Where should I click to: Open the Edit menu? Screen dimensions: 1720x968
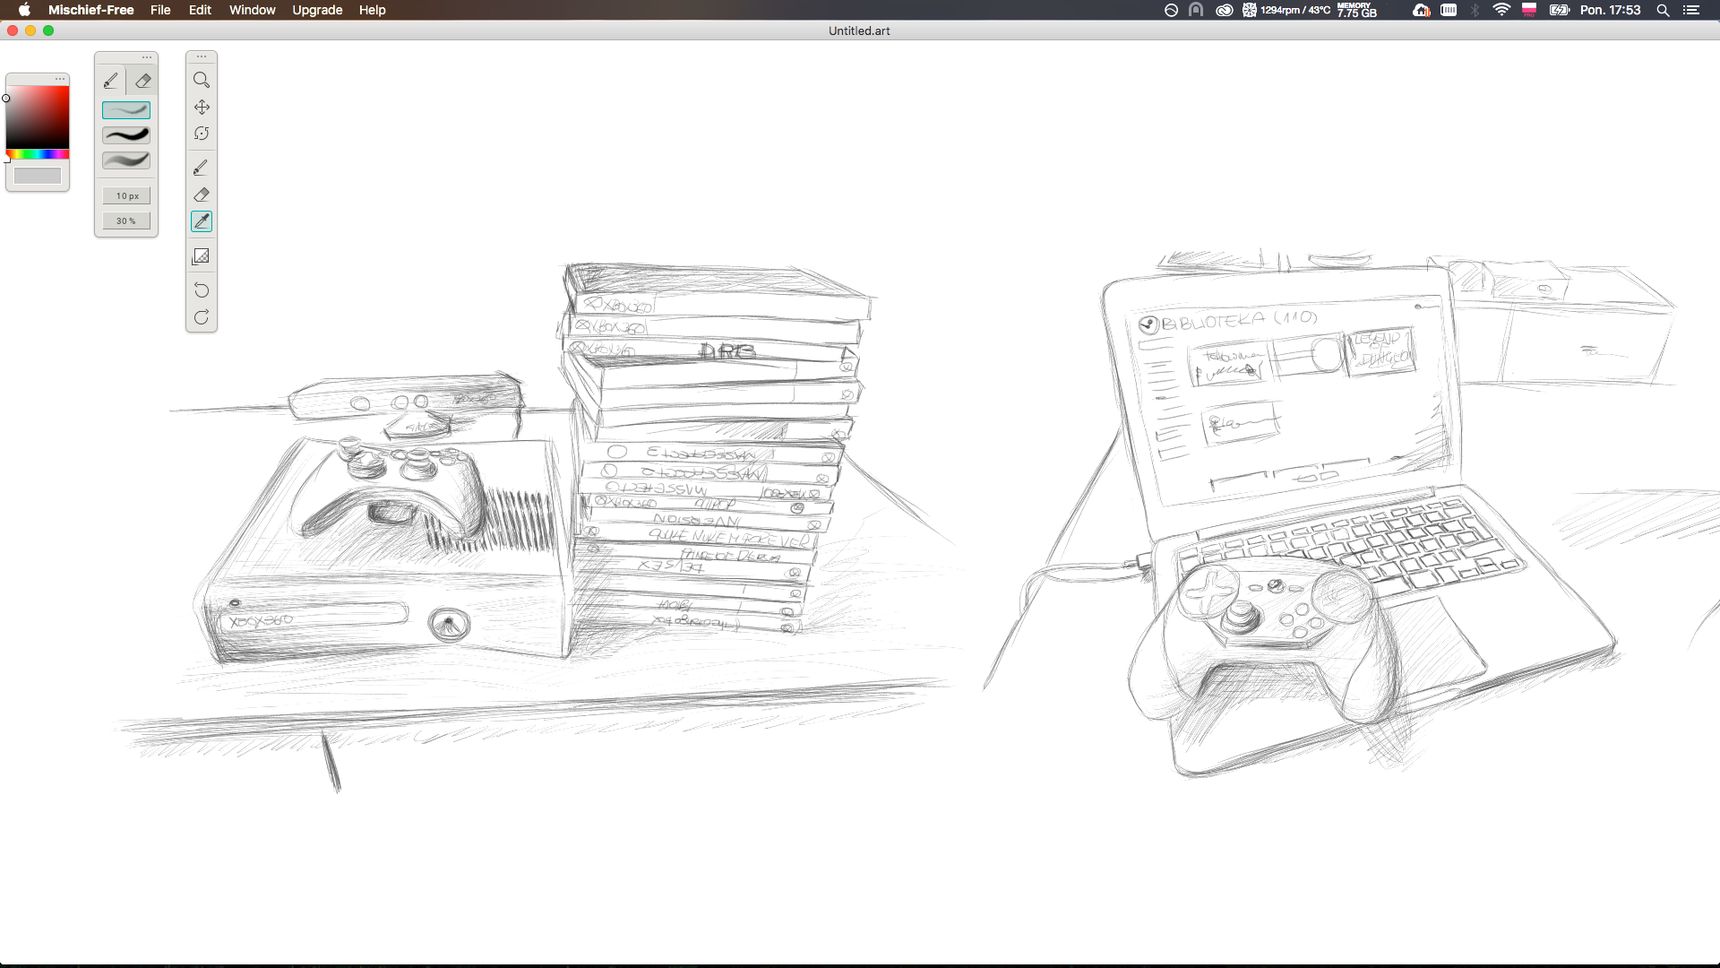[x=200, y=10]
